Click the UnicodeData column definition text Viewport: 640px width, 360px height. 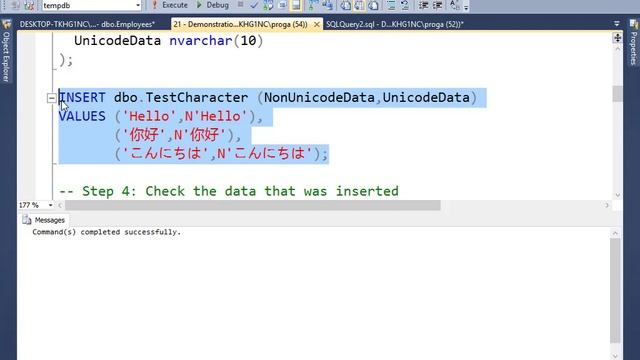click(118, 40)
